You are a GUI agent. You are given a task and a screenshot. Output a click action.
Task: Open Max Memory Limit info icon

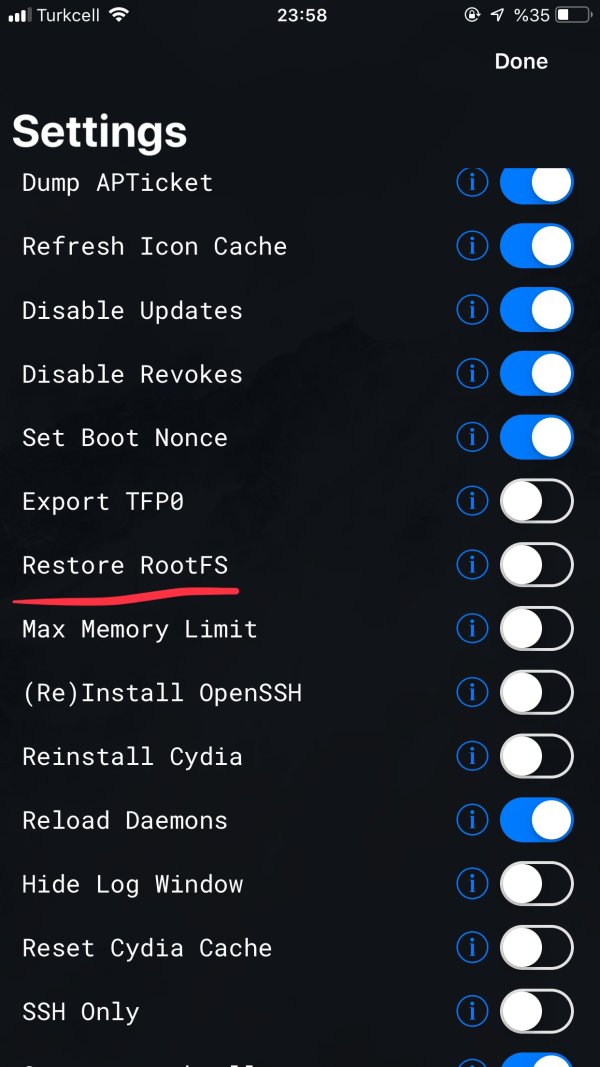(471, 629)
